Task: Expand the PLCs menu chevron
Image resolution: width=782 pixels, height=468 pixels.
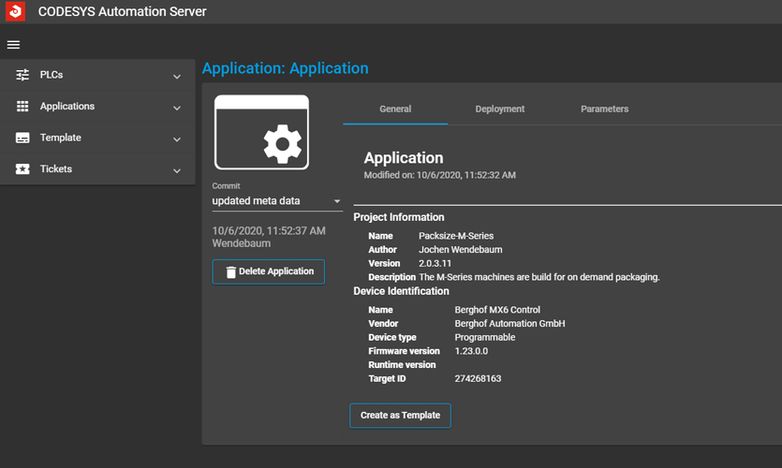Action: tap(177, 76)
